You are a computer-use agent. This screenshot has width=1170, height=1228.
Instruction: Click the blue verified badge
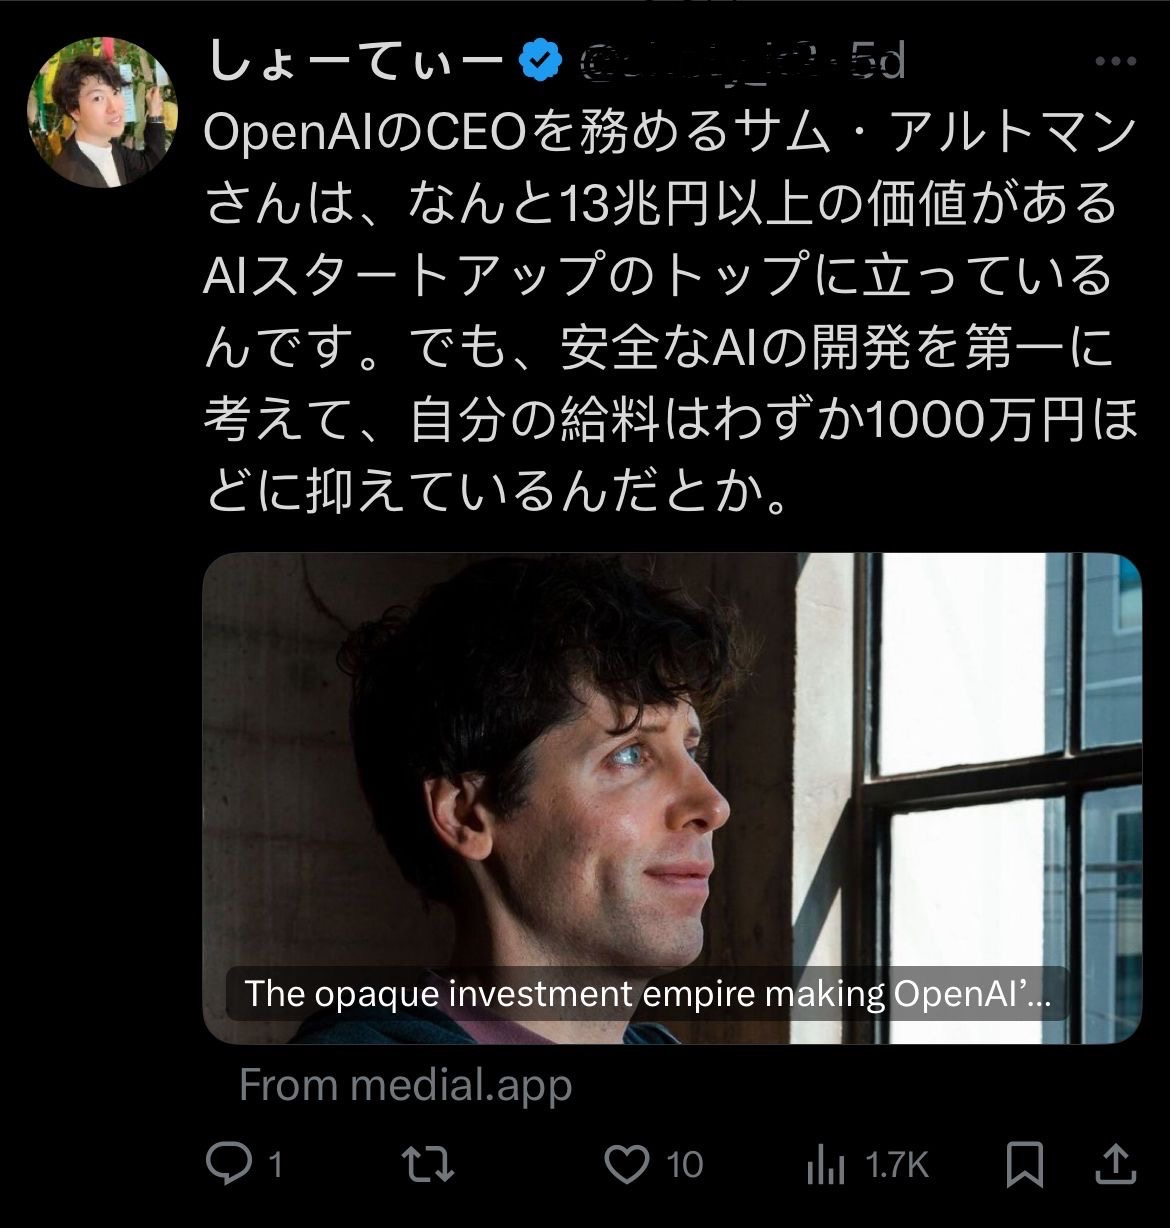(540, 63)
